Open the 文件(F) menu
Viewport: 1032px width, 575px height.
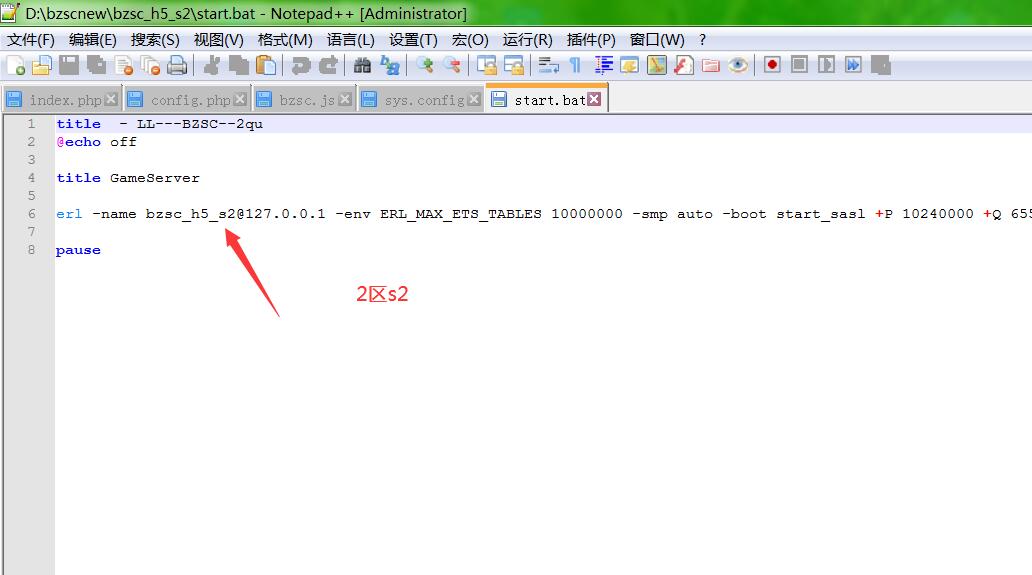pyautogui.click(x=31, y=40)
